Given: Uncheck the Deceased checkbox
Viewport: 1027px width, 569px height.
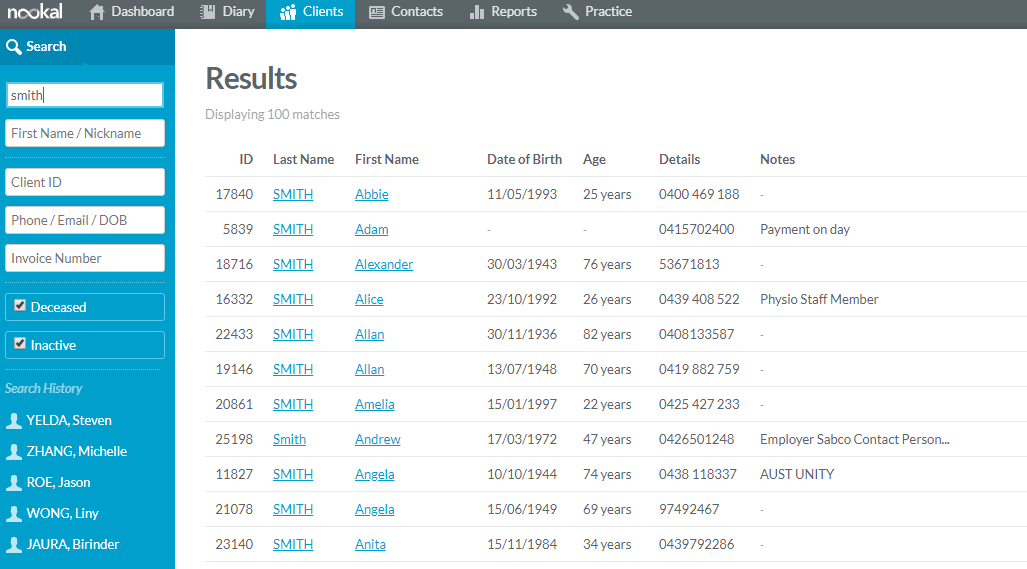Looking at the screenshot, I should point(20,306).
